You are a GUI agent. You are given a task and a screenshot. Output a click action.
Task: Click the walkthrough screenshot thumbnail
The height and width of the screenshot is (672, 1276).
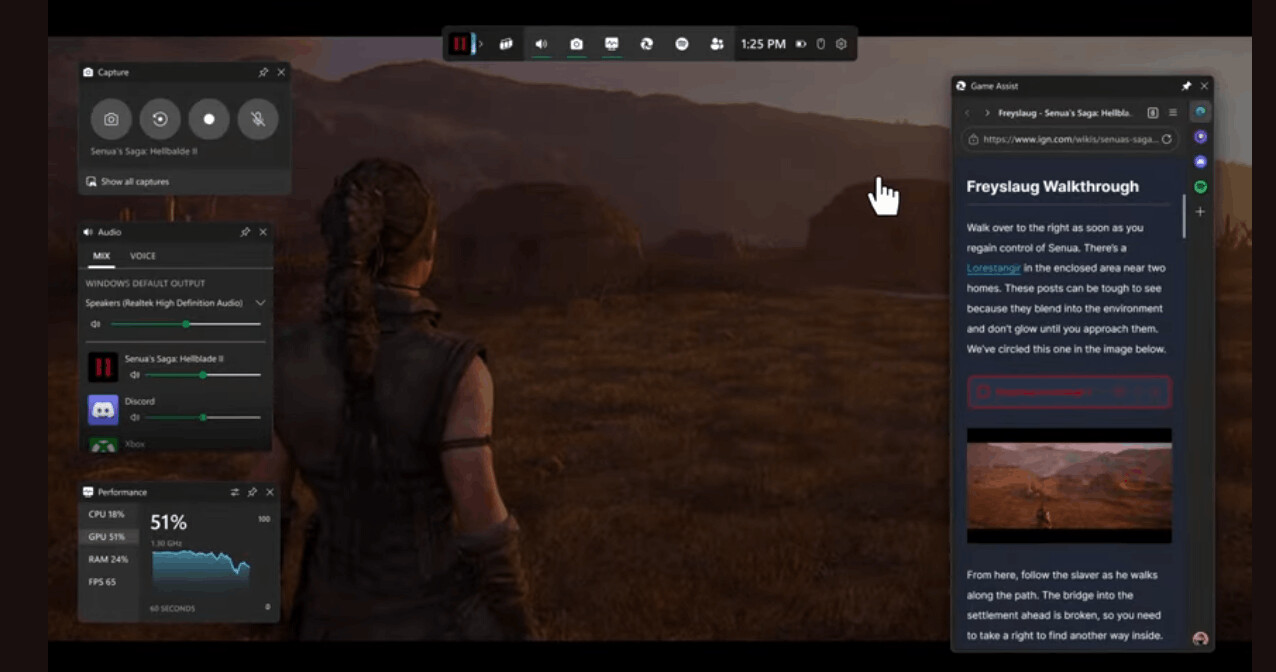1069,486
